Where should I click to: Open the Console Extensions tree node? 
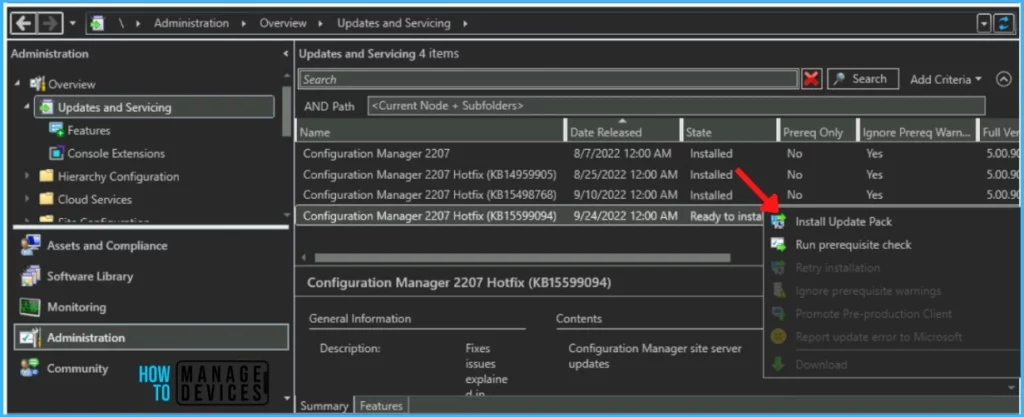click(x=116, y=153)
